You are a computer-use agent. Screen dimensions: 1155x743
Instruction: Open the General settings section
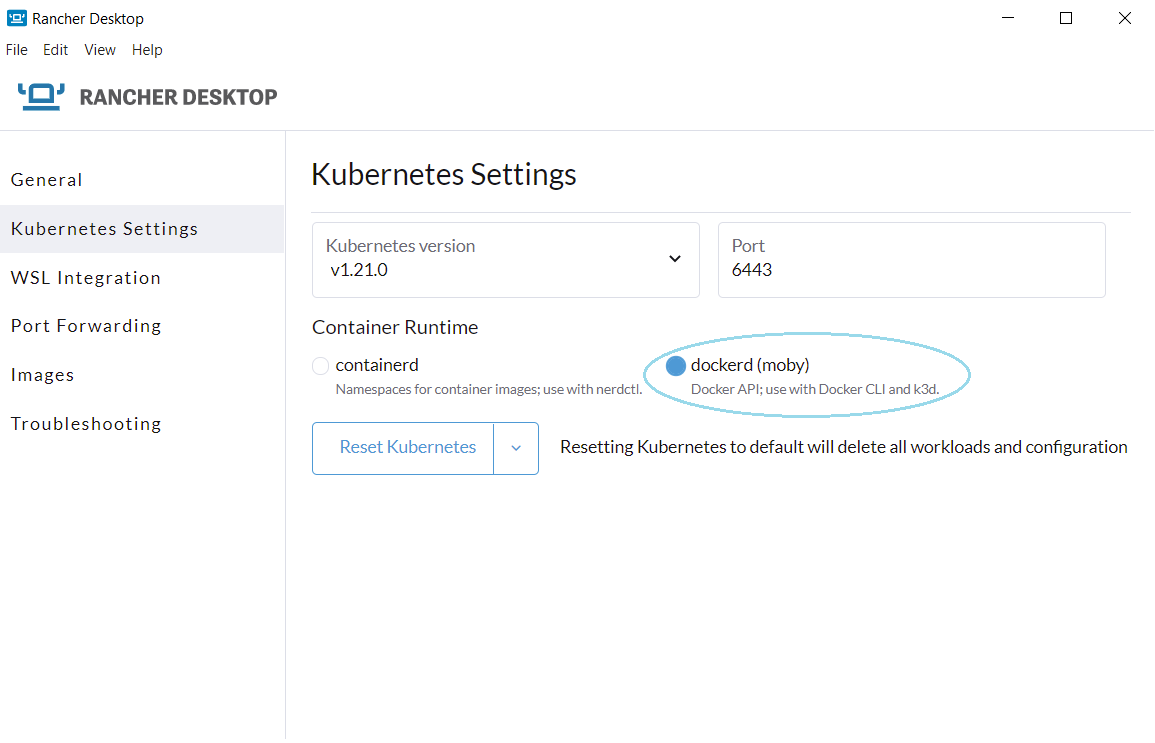[46, 180]
